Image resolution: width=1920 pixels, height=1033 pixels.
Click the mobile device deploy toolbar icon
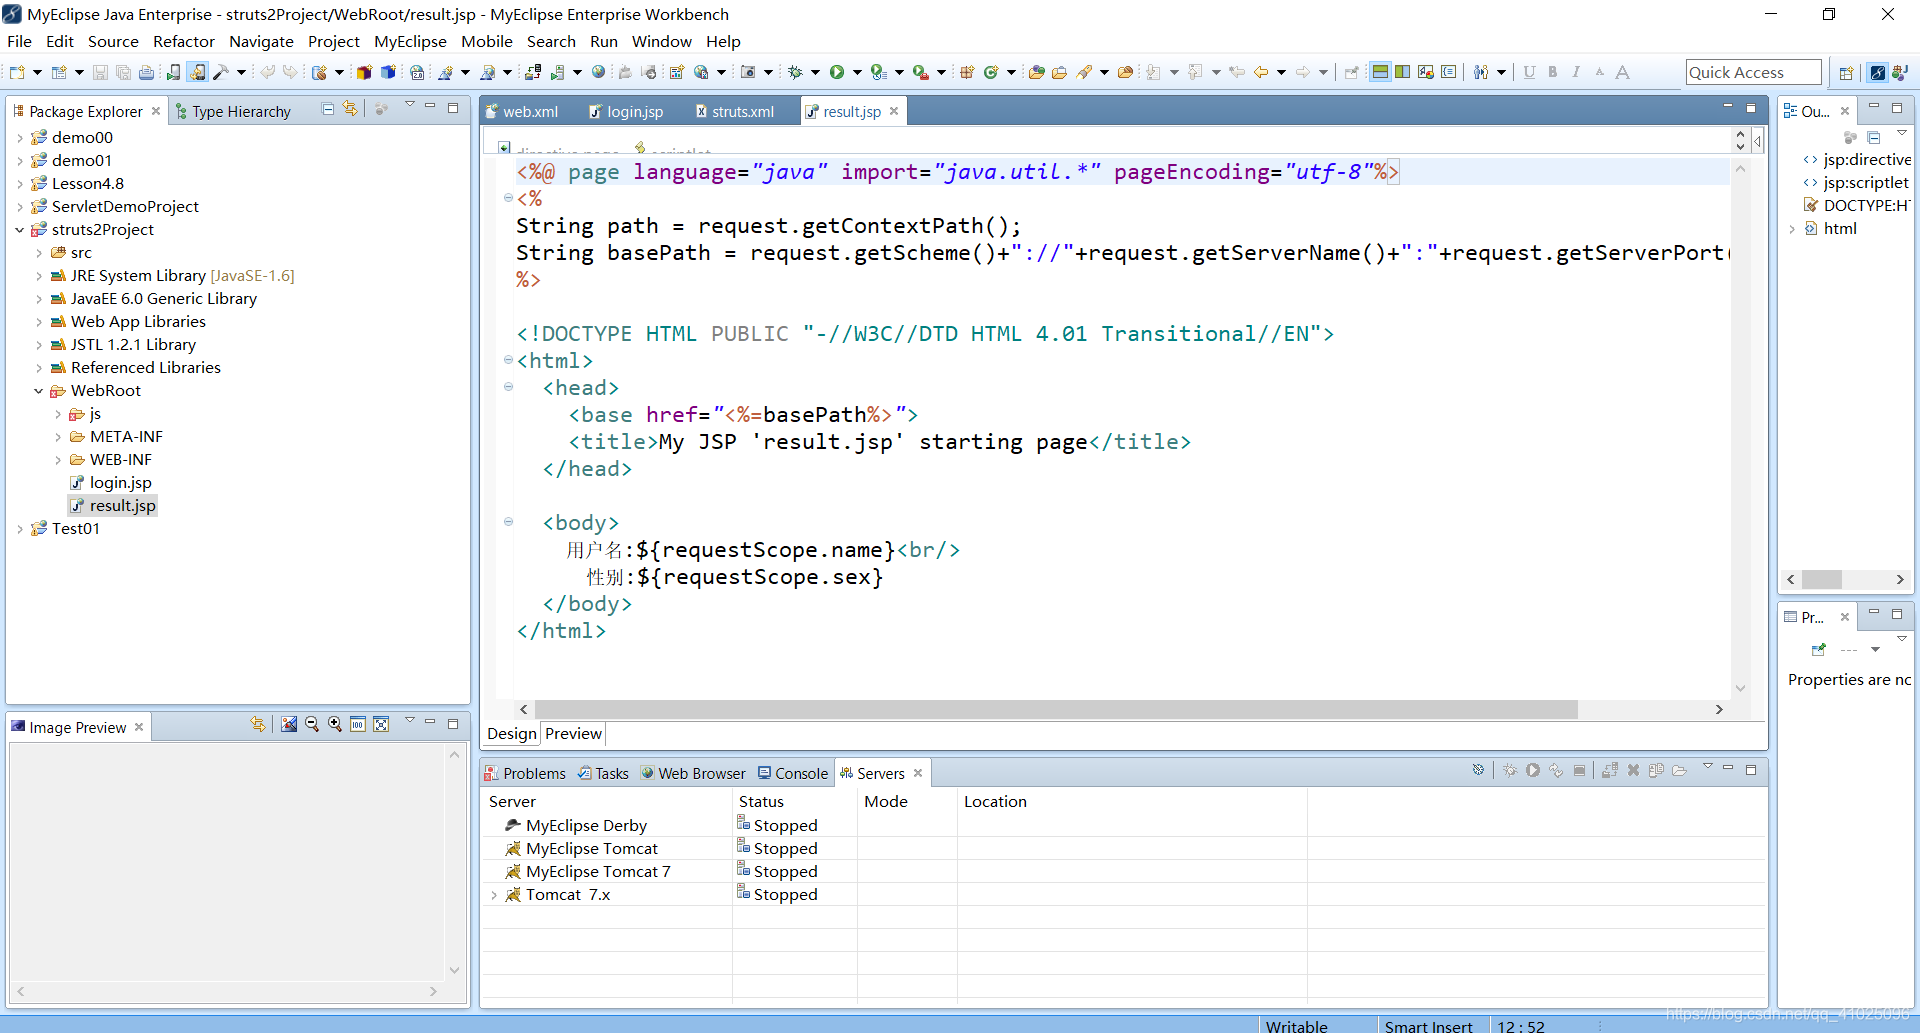(x=174, y=72)
